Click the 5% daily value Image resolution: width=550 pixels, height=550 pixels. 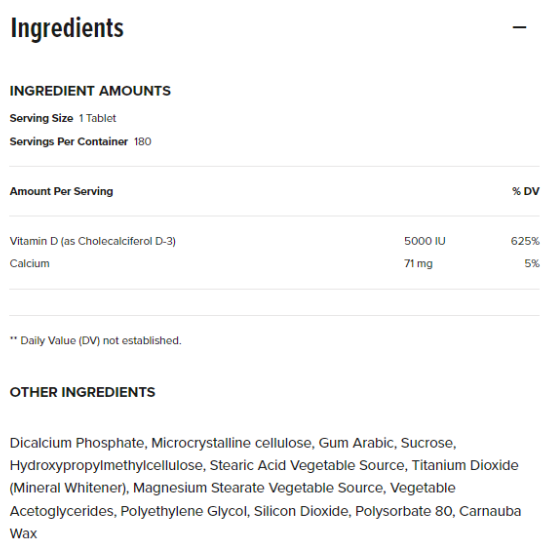pyautogui.click(x=532, y=263)
